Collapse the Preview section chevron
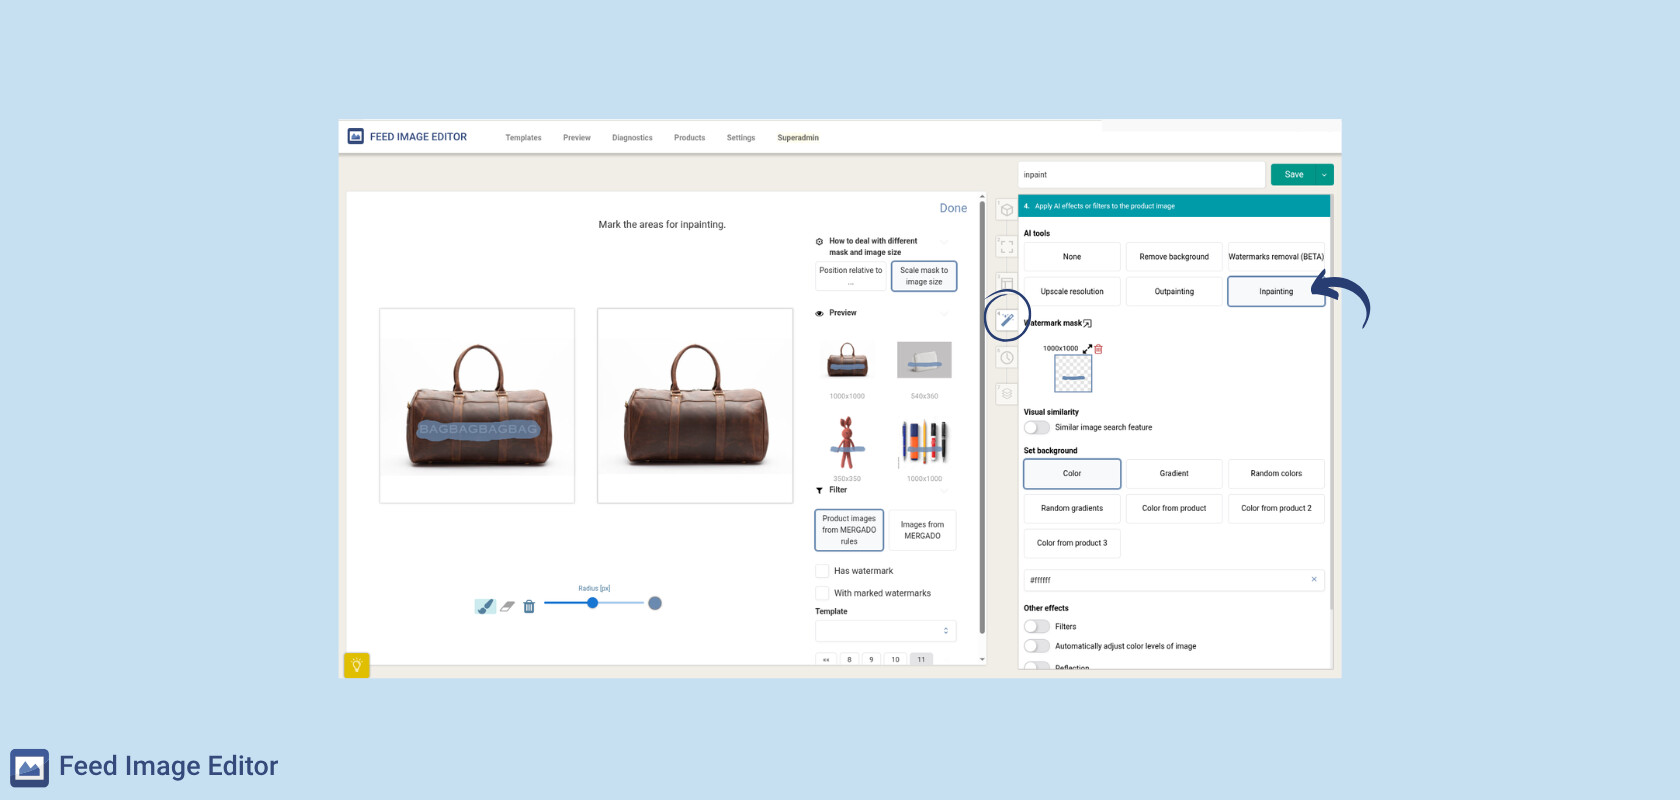1680x800 pixels. click(x=944, y=314)
